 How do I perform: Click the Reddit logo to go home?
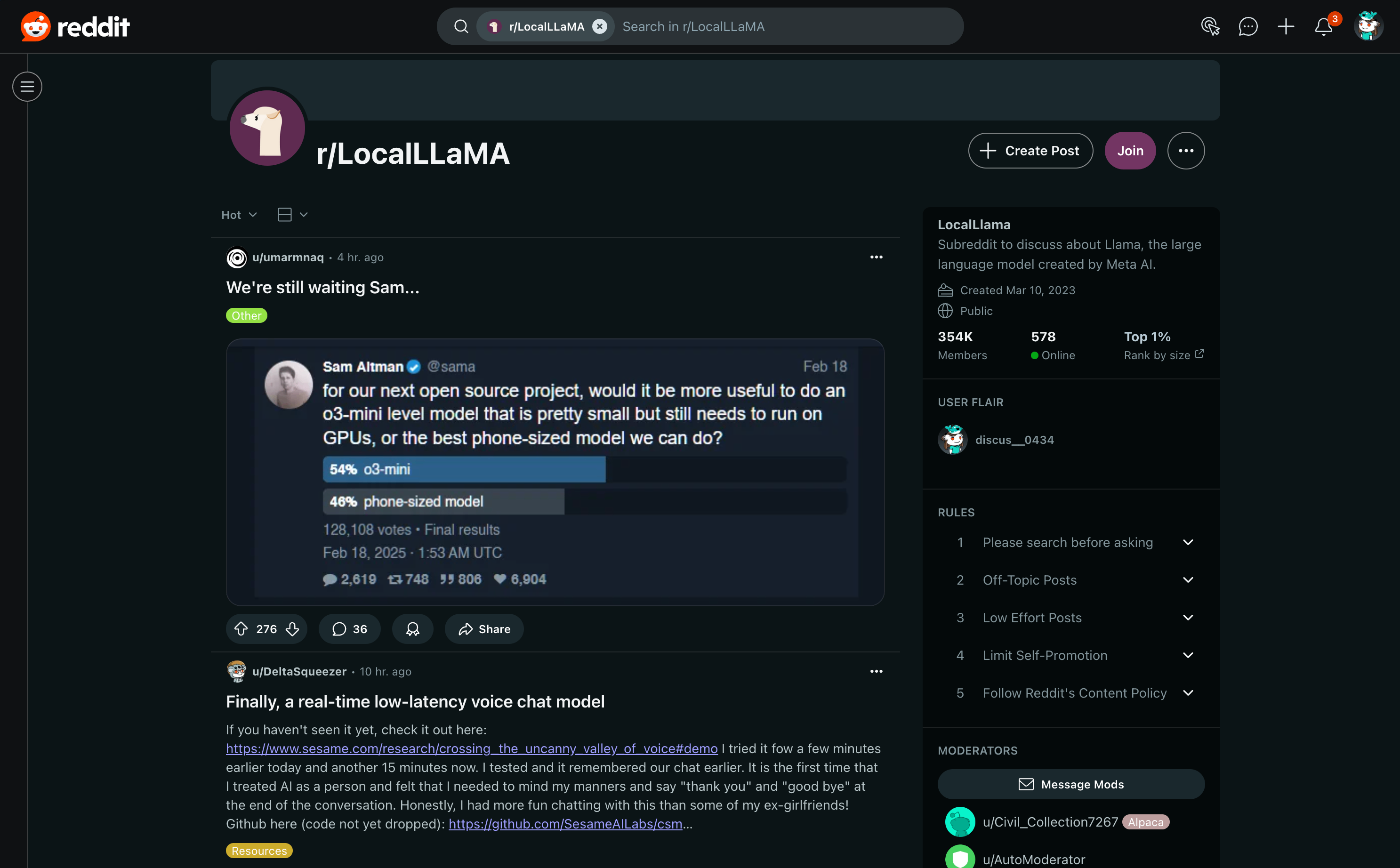click(x=75, y=27)
